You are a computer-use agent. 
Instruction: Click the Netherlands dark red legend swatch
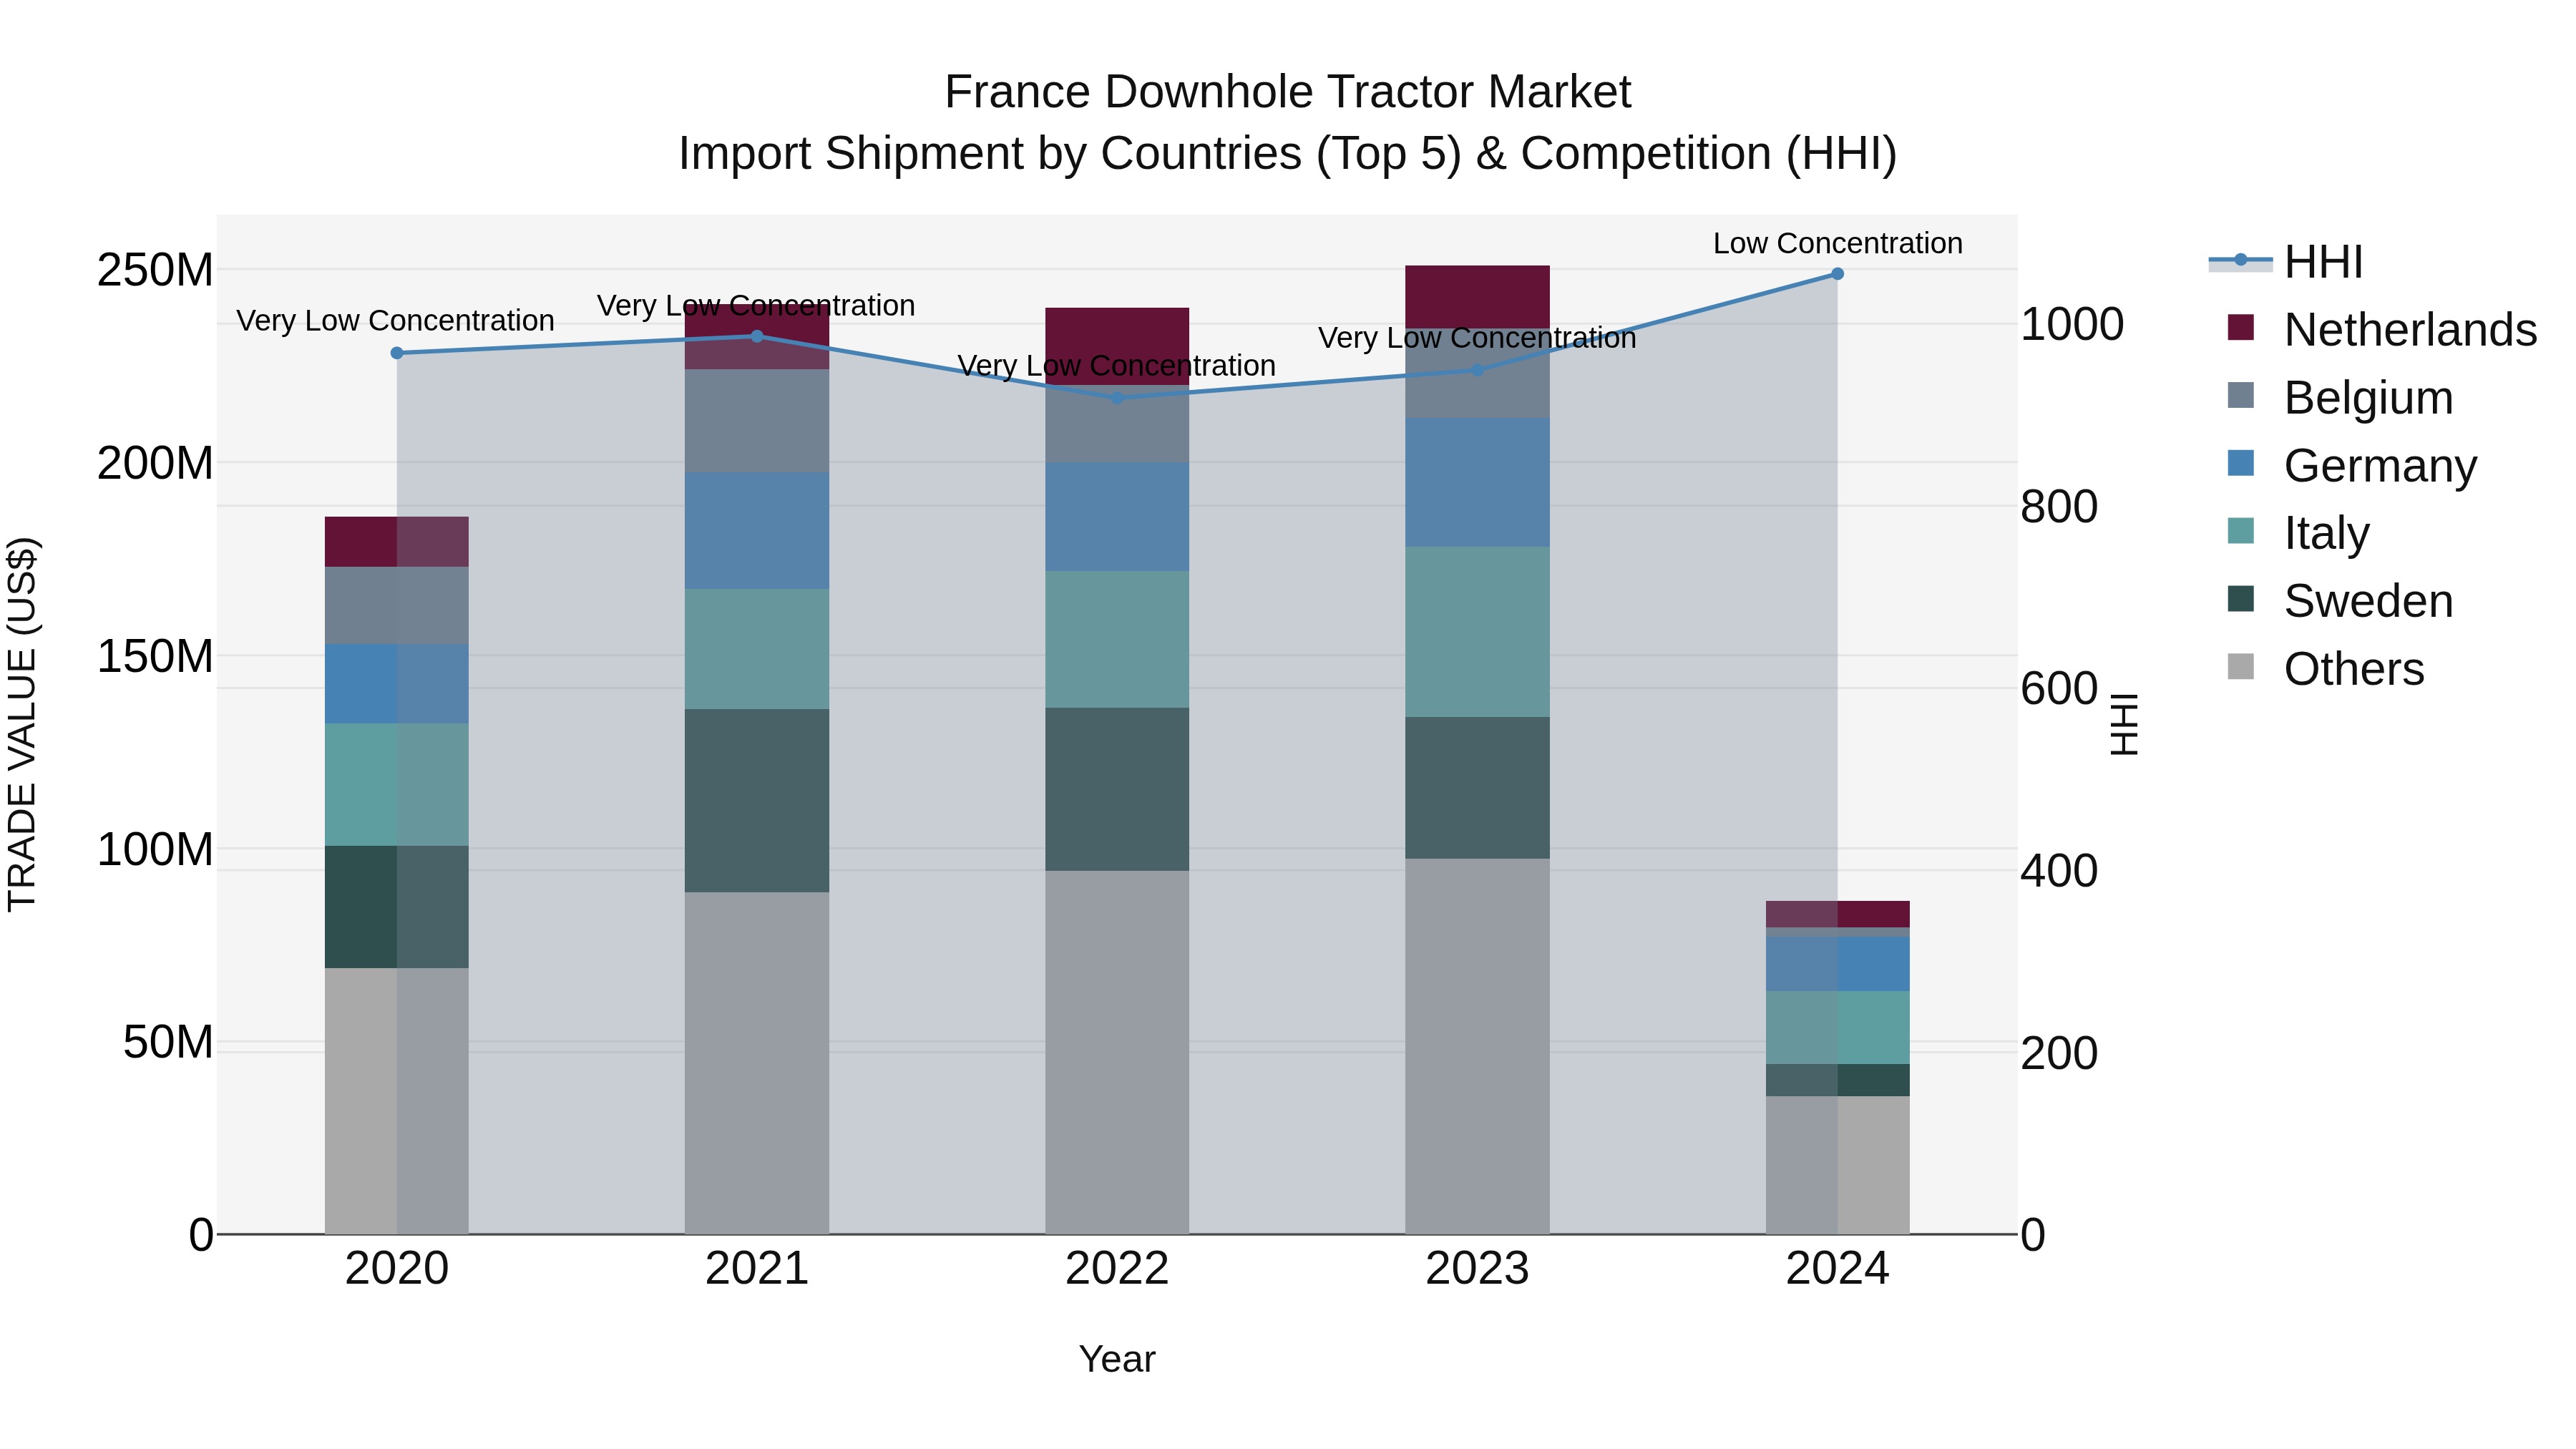2241,328
